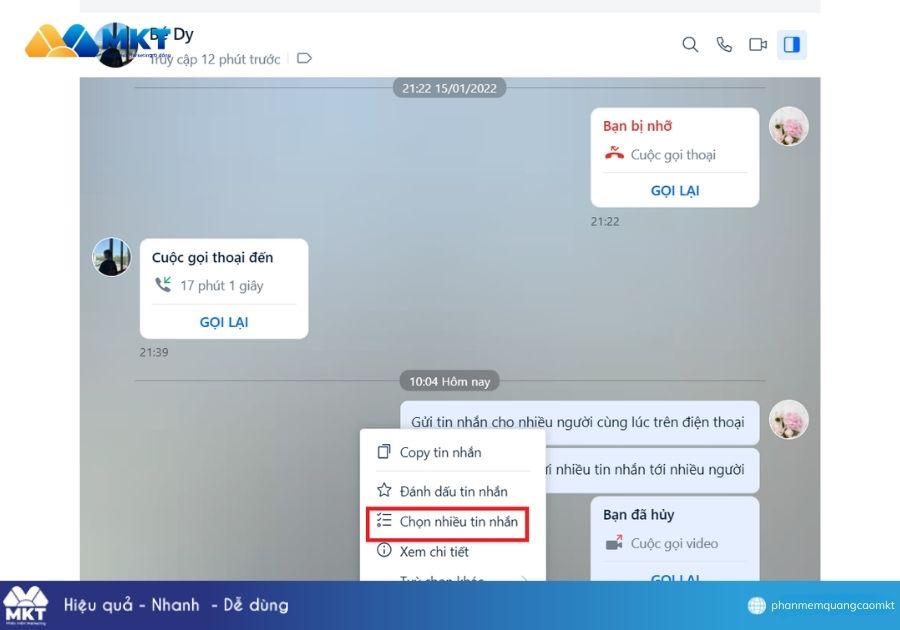Open the in-conversation search magnifier icon
Viewport: 900px width, 630px height.
click(x=690, y=44)
